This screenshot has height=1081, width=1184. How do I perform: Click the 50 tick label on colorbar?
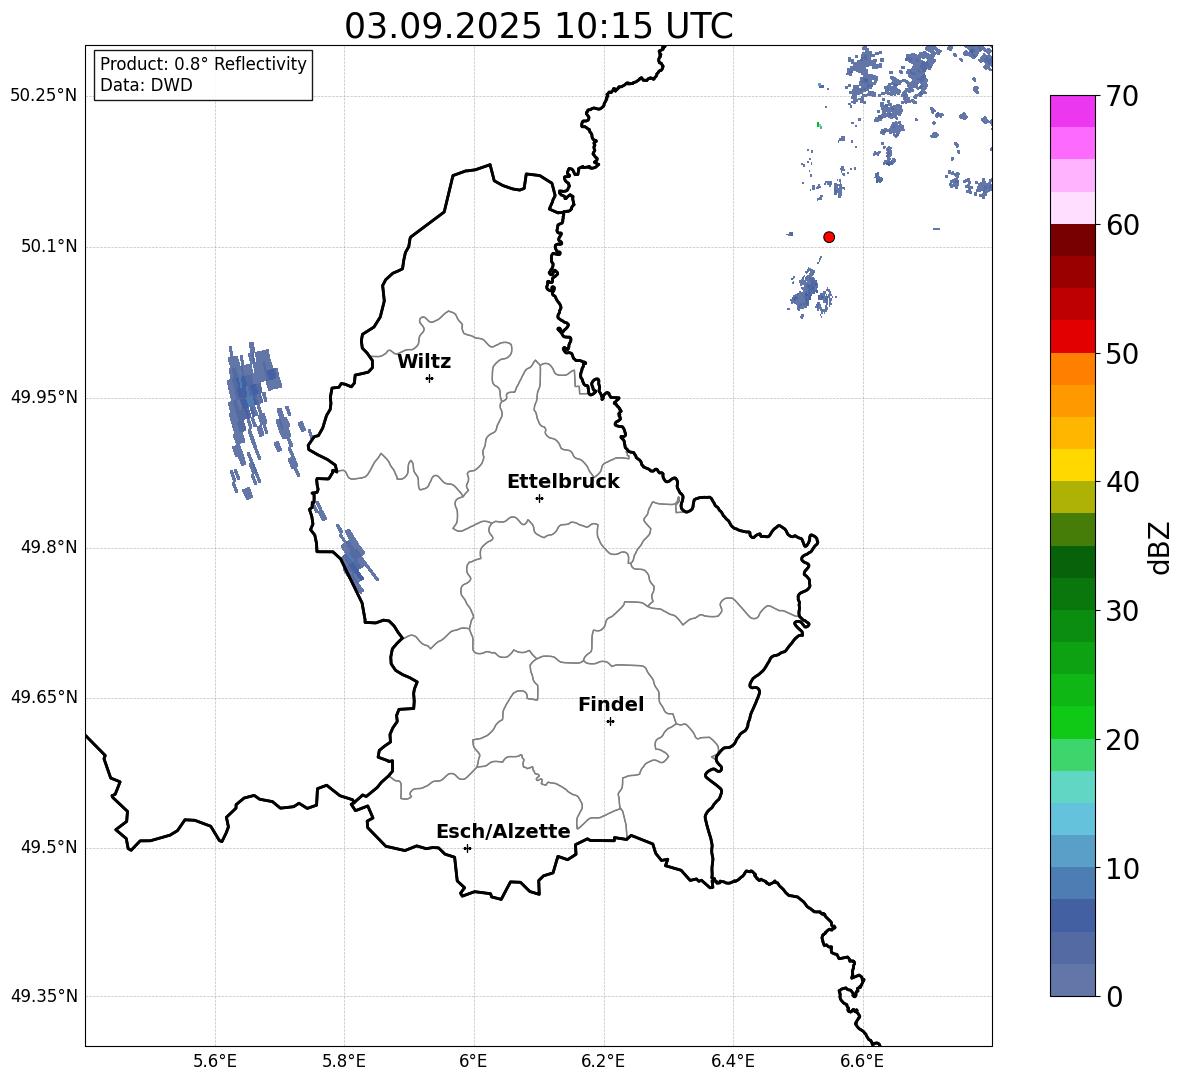click(x=1123, y=353)
